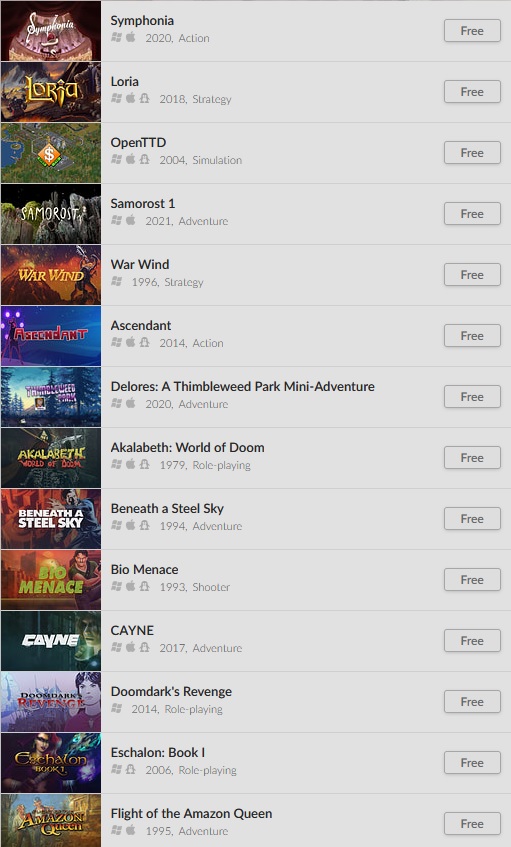Open the Loria game thumbnail

click(x=51, y=92)
